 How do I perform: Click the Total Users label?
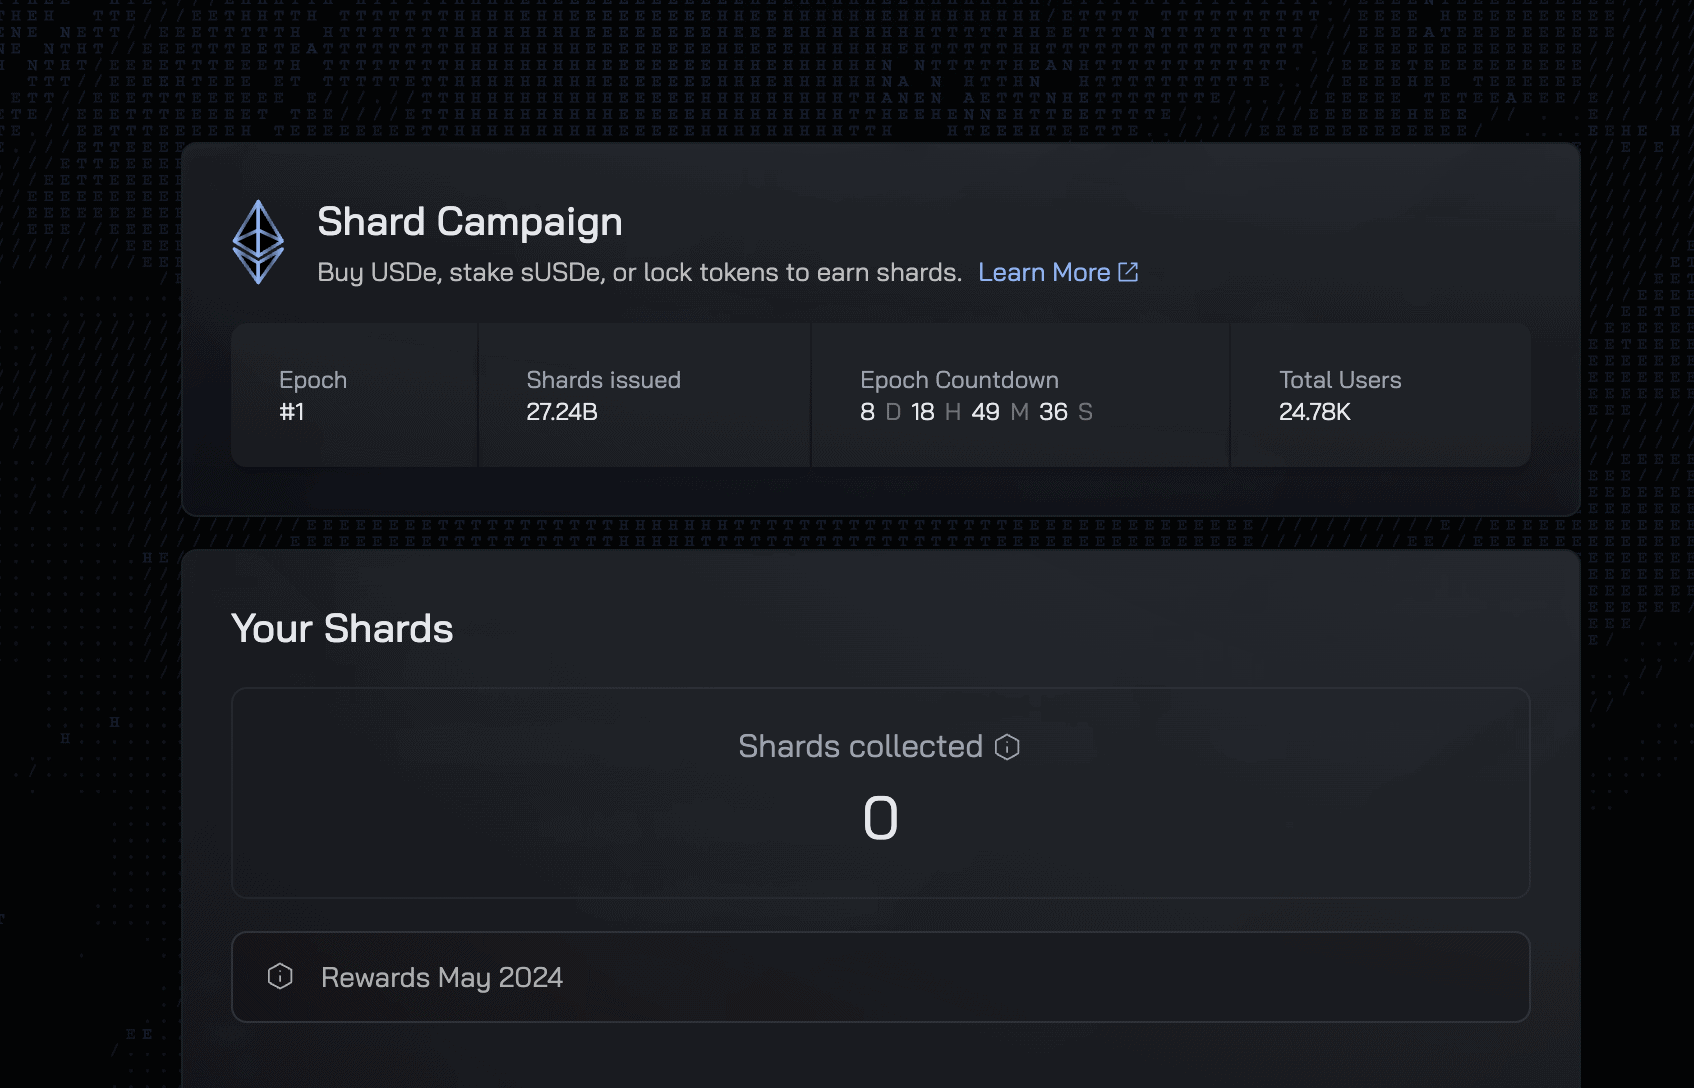pyautogui.click(x=1340, y=380)
